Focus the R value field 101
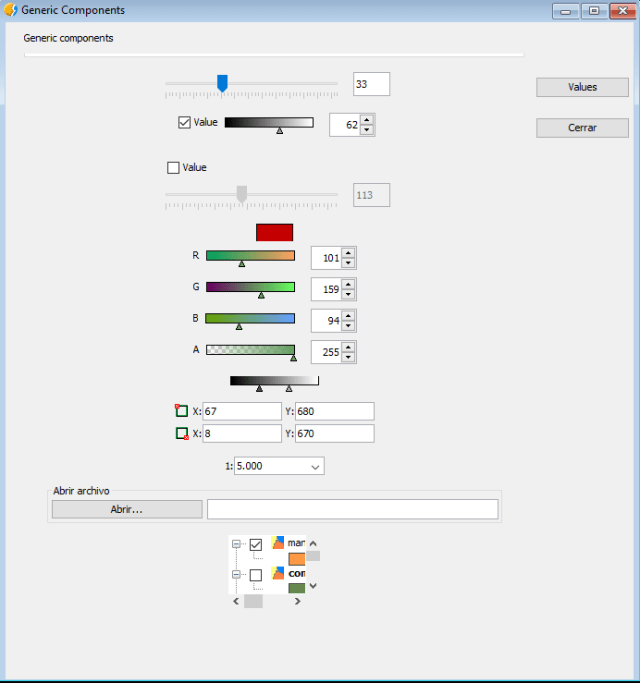Viewport: 640px width, 683px height. coord(327,258)
